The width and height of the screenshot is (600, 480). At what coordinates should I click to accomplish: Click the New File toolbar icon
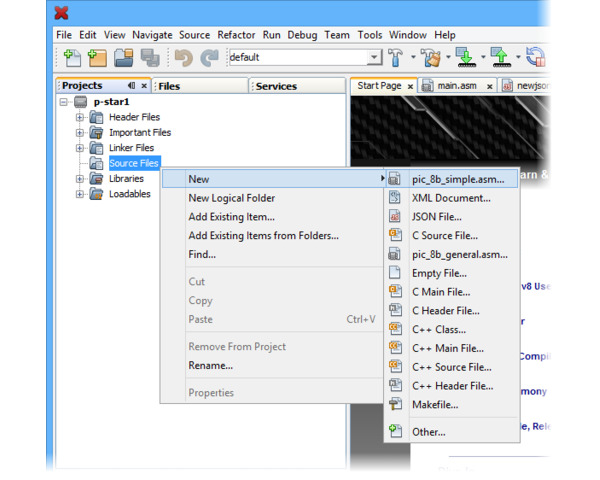(71, 58)
